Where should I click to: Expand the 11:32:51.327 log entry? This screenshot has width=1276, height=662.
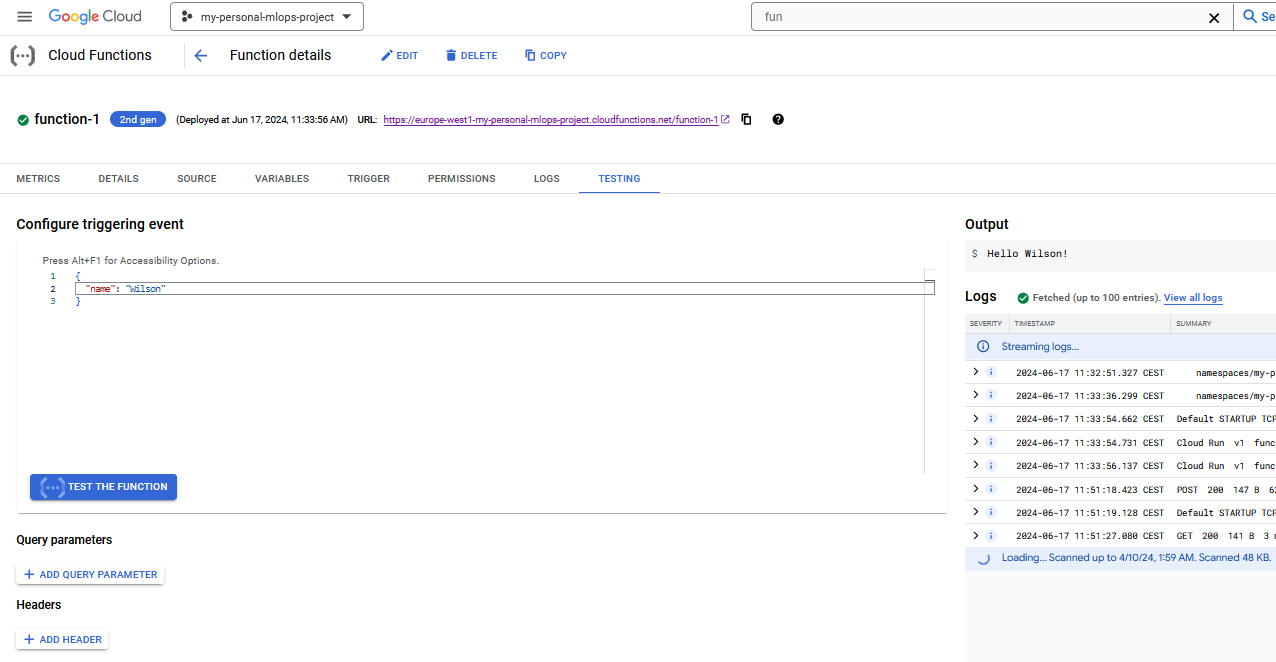[x=976, y=372]
